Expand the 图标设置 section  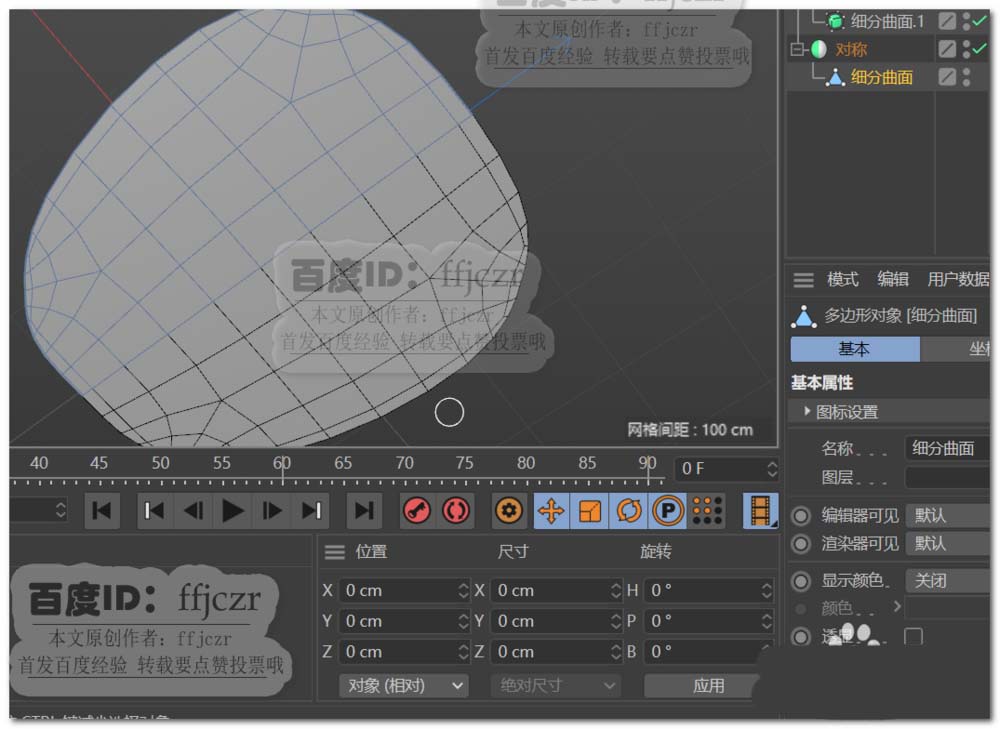pos(807,412)
